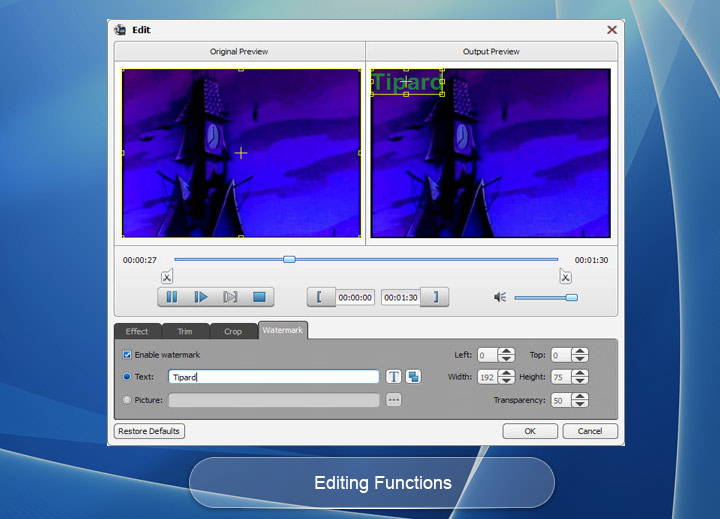720x519 pixels.
Task: Click the Output Preview header
Action: (491, 51)
